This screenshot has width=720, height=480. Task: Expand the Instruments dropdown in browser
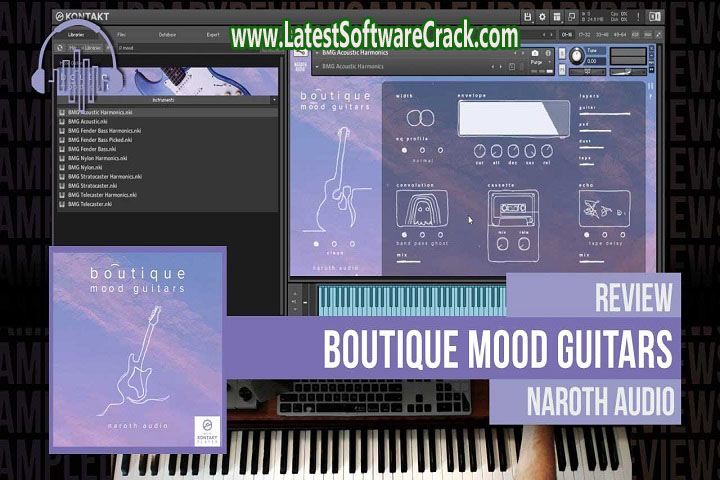coord(274,101)
